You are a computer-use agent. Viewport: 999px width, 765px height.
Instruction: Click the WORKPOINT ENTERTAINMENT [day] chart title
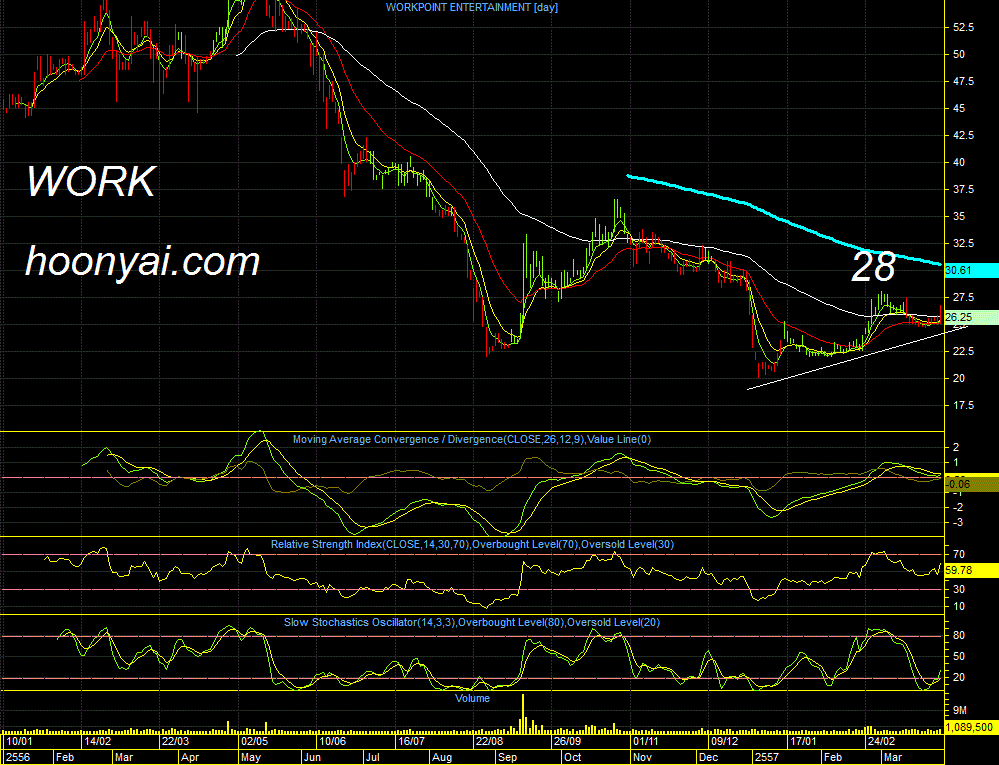click(x=471, y=8)
